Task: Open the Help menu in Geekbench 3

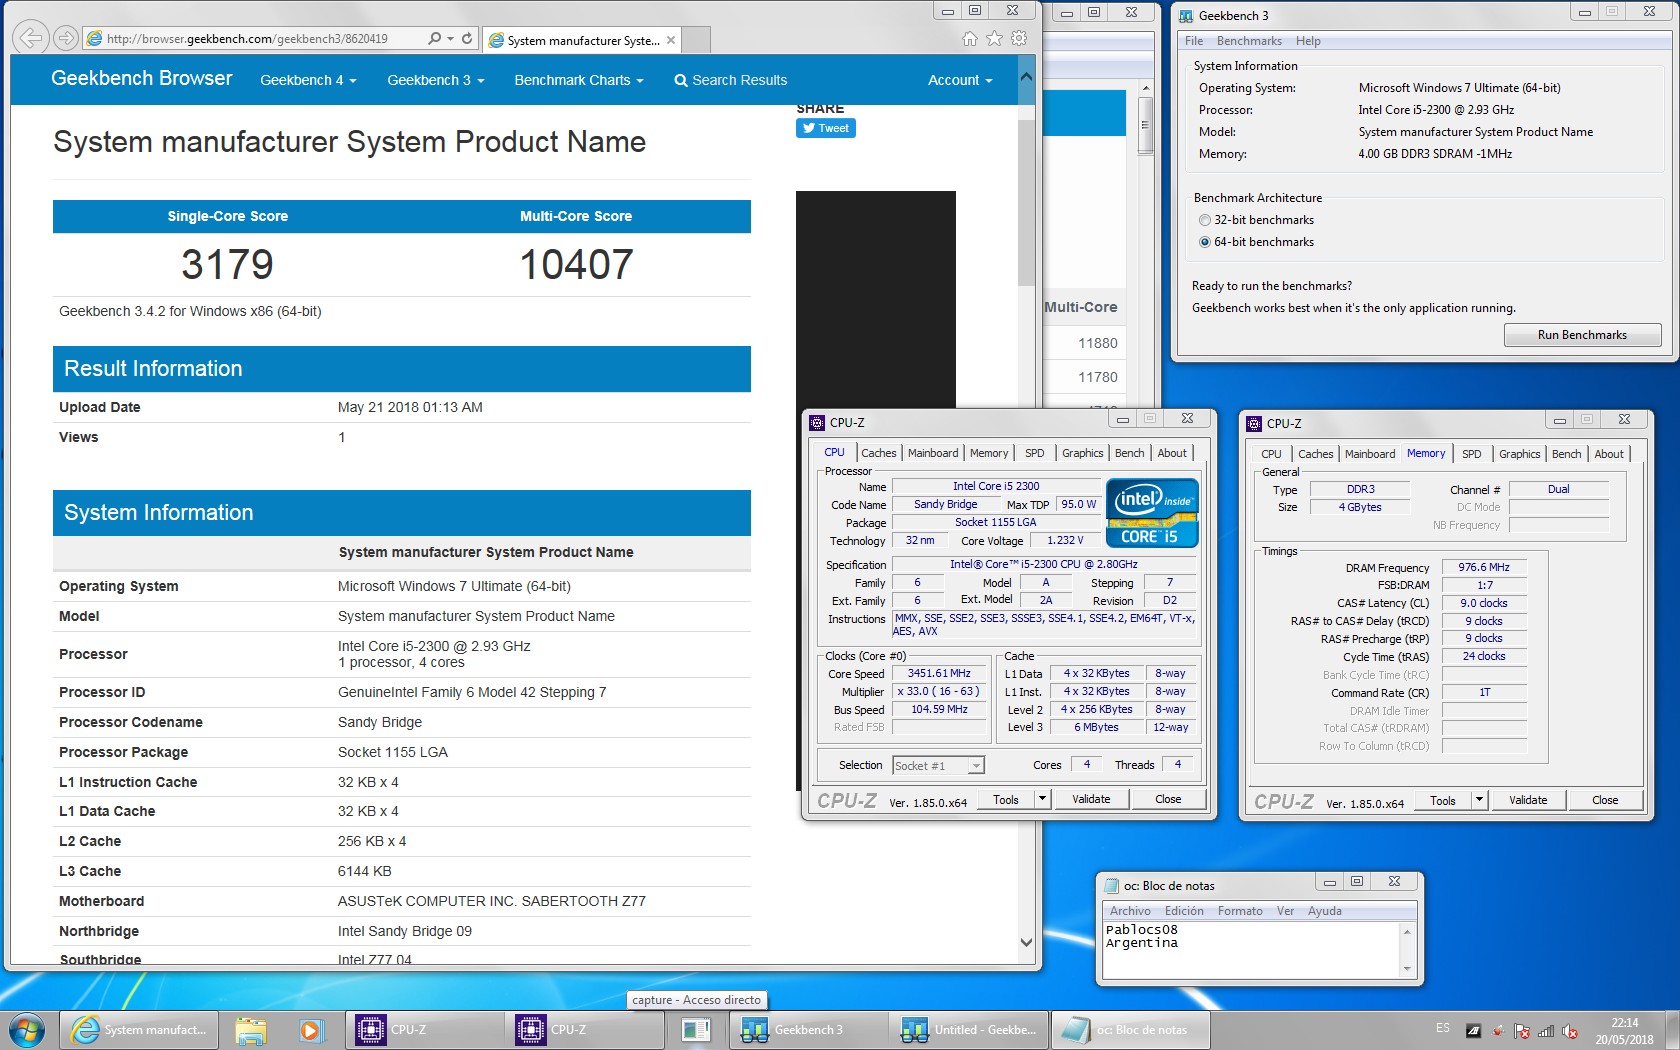Action: click(1308, 41)
